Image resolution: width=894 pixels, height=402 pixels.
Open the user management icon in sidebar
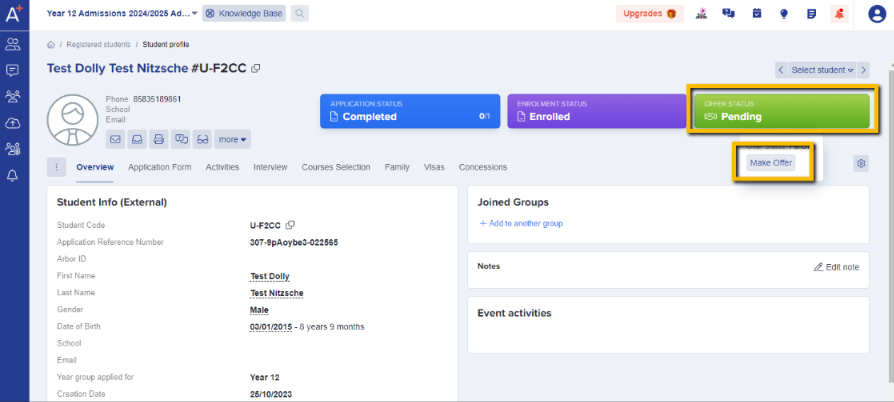[x=12, y=149]
